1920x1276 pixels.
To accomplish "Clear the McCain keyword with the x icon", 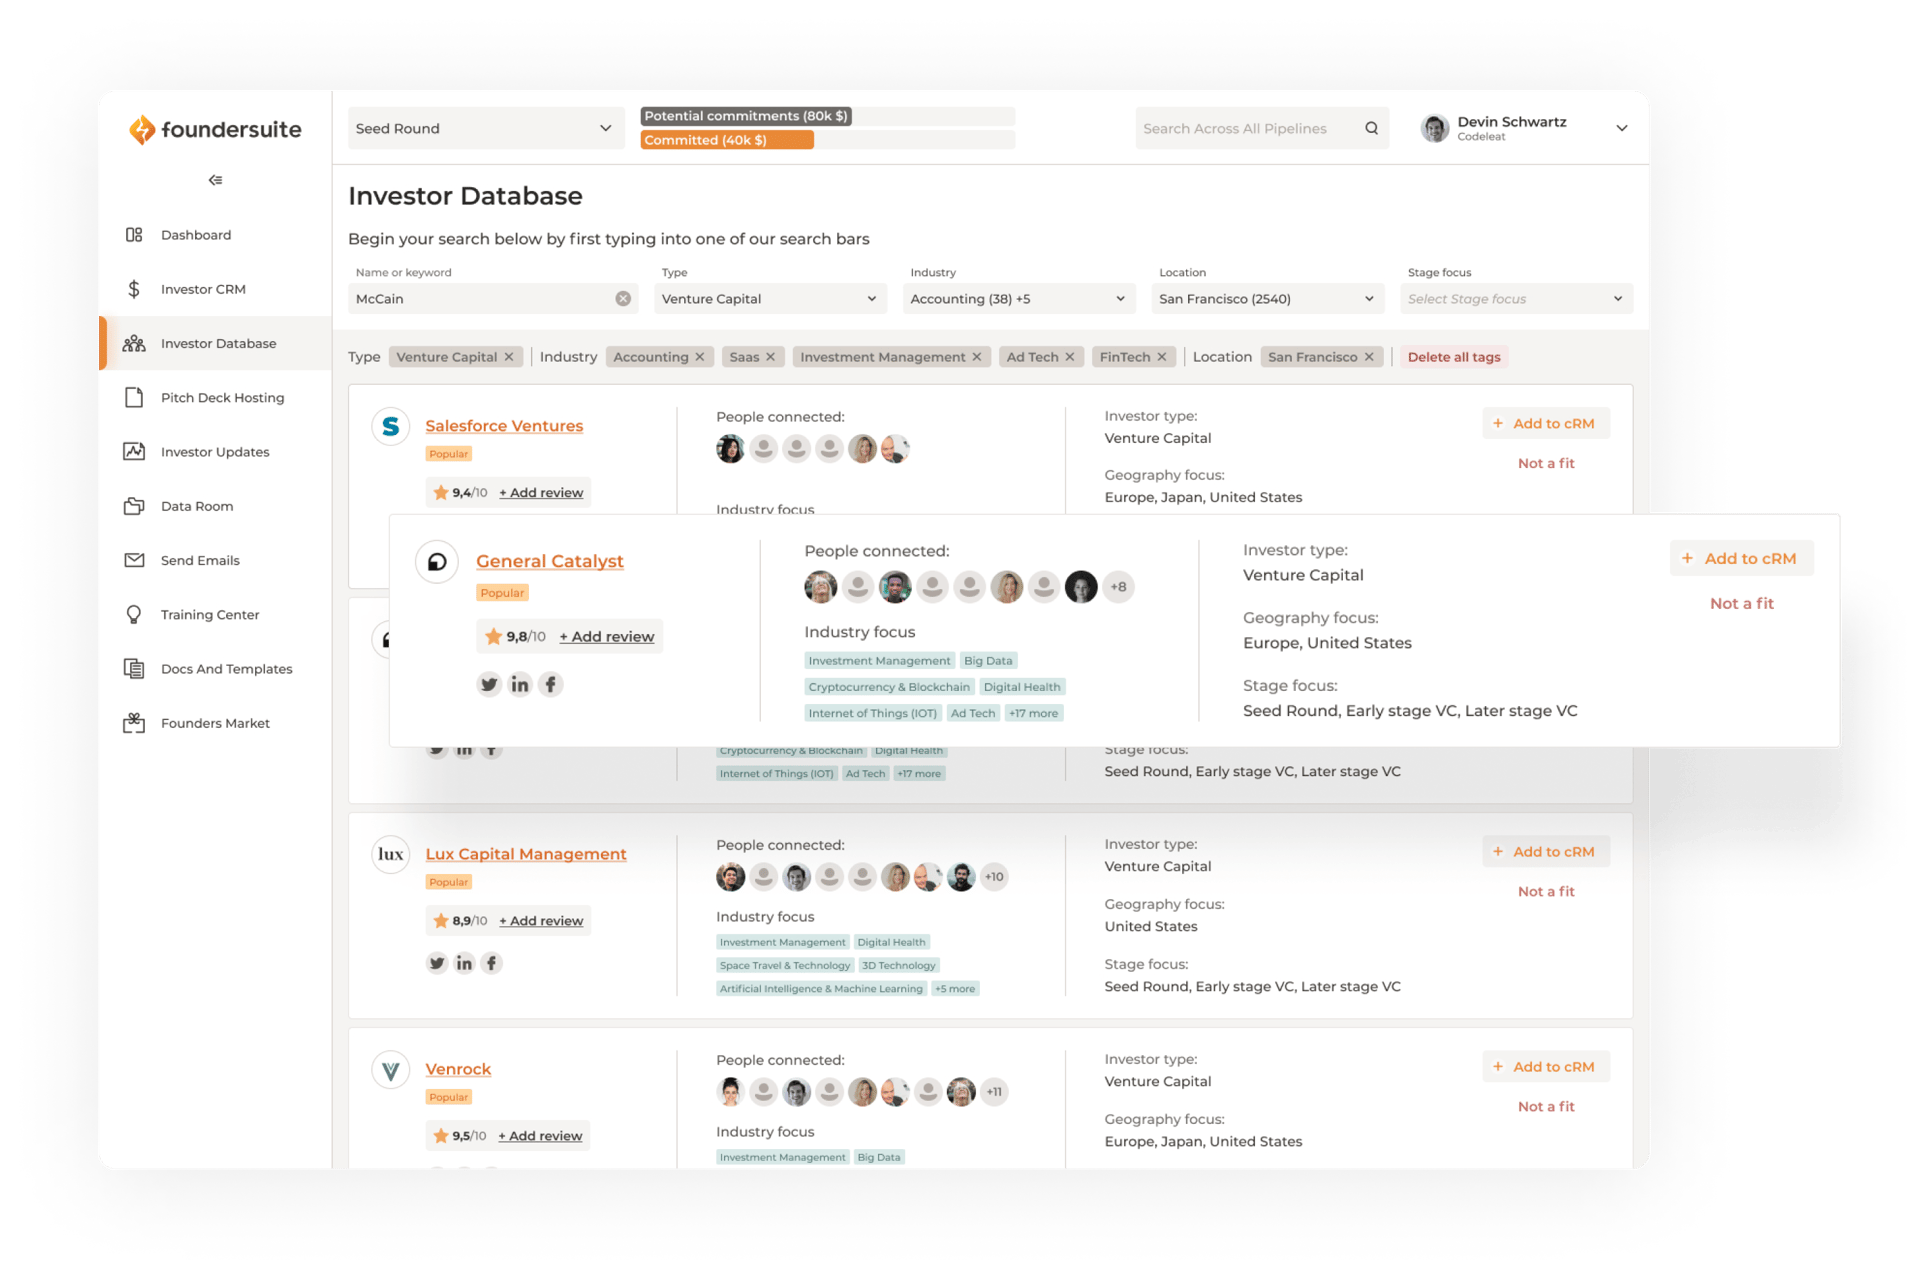I will (x=623, y=299).
